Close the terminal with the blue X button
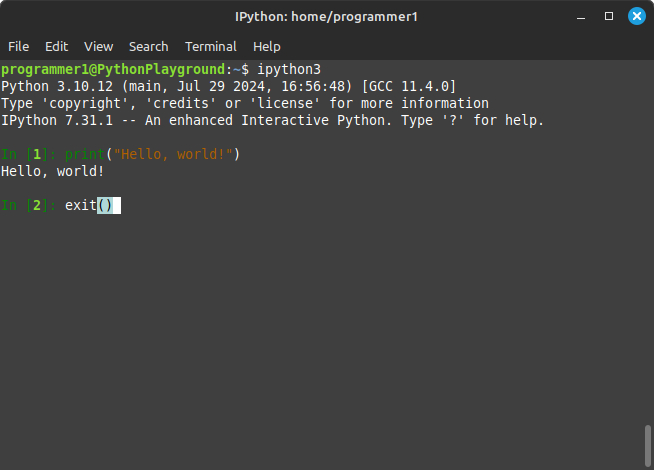The width and height of the screenshot is (654, 470). [x=636, y=16]
